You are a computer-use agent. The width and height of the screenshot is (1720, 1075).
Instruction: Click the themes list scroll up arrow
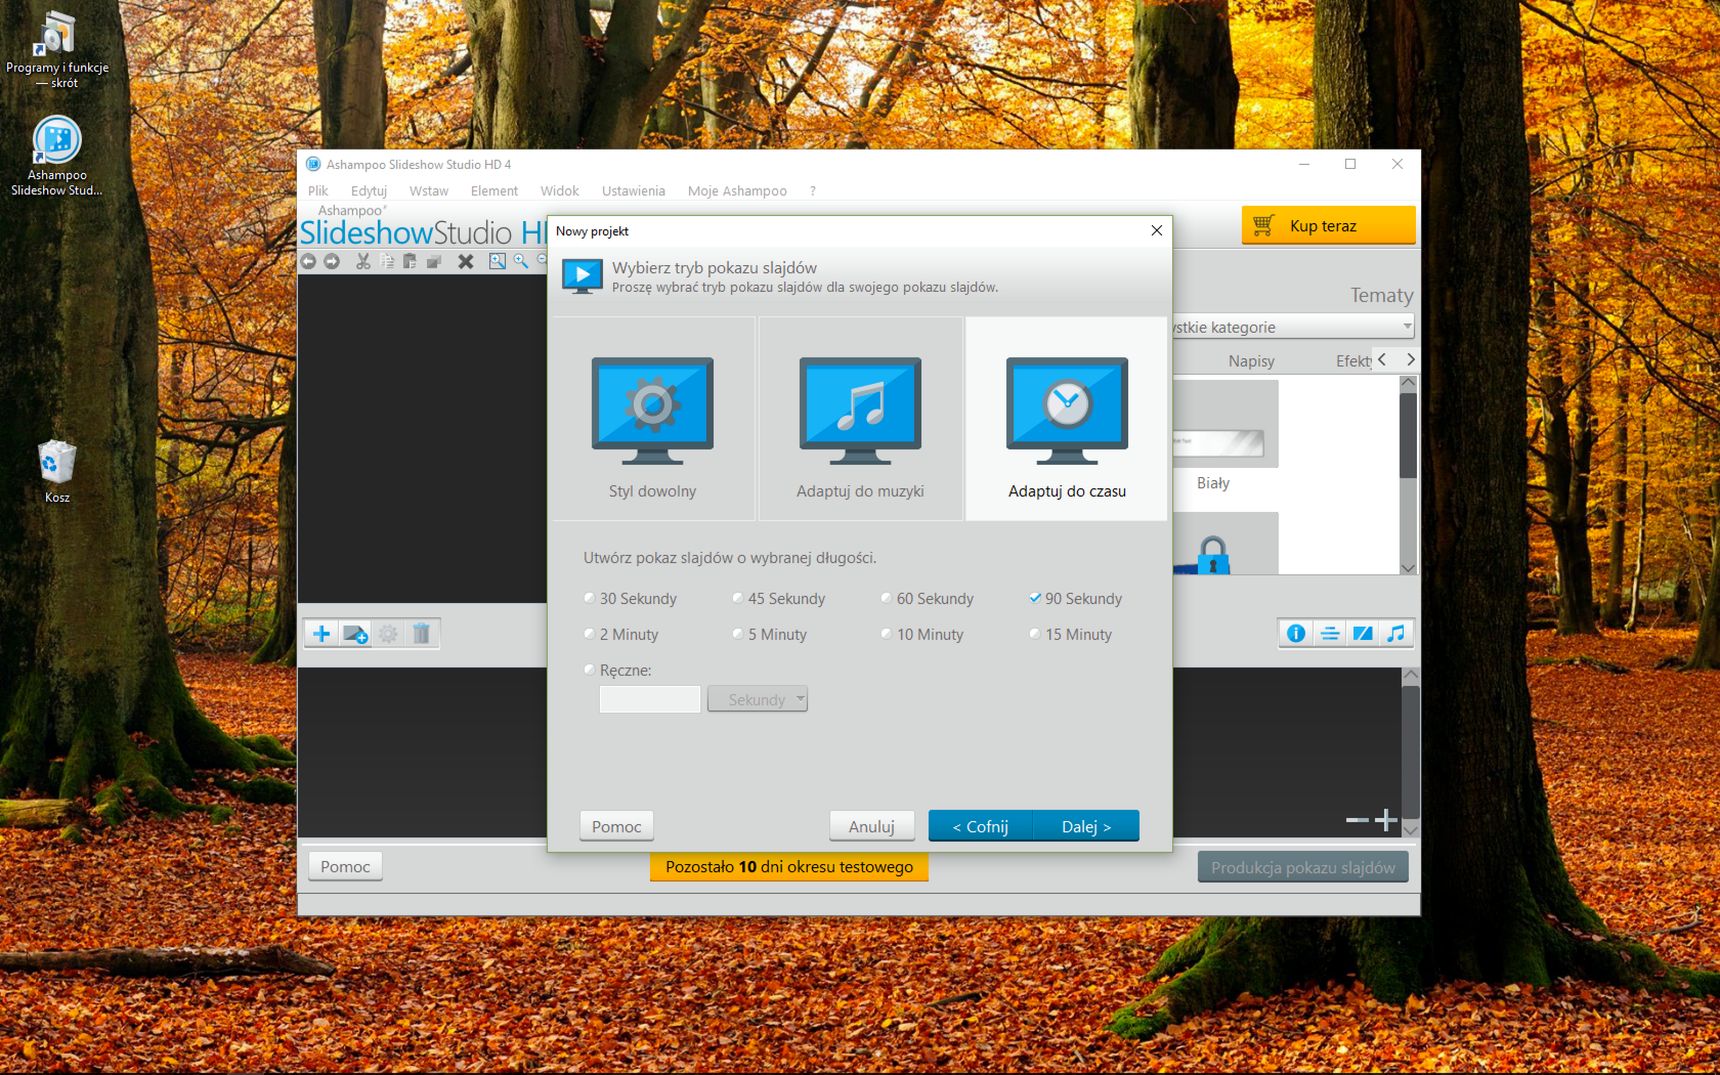(x=1408, y=383)
